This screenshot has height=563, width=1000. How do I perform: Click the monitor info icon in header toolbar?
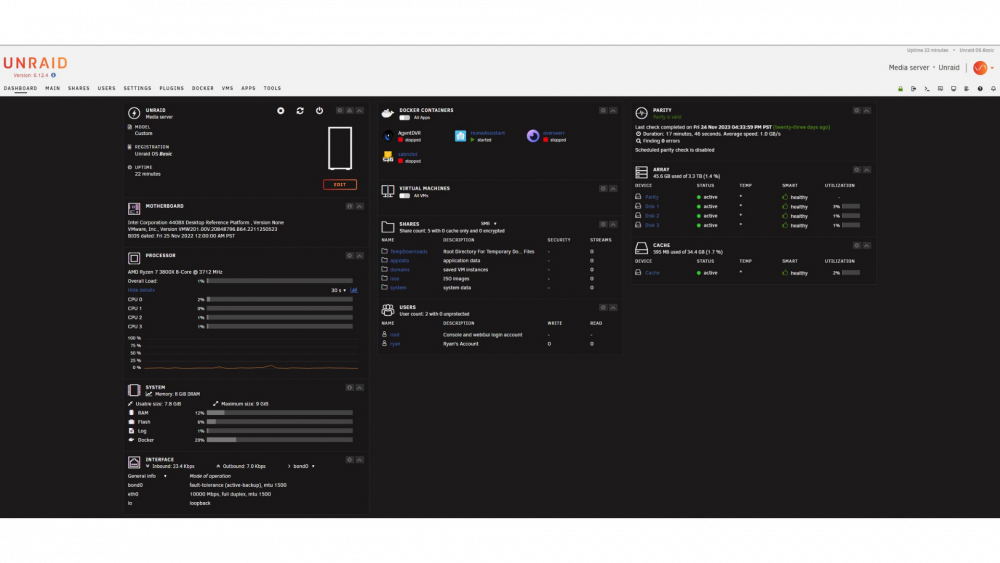point(953,89)
